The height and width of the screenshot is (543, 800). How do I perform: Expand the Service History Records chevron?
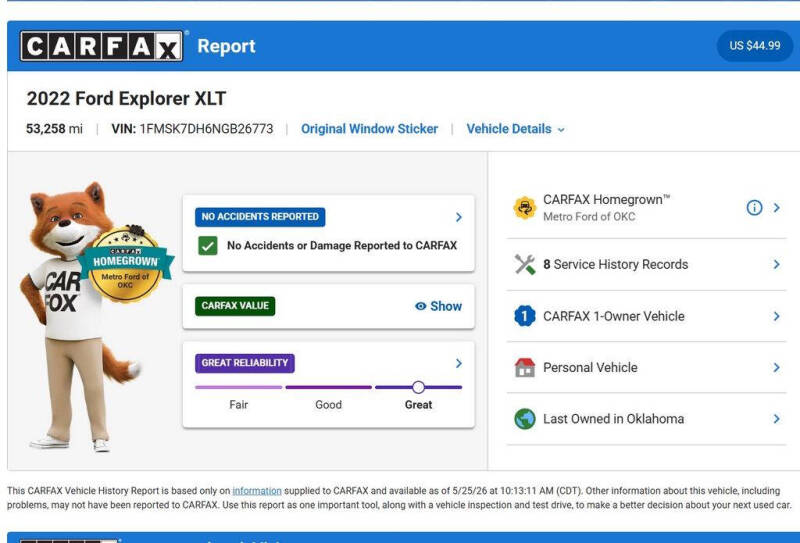777,264
